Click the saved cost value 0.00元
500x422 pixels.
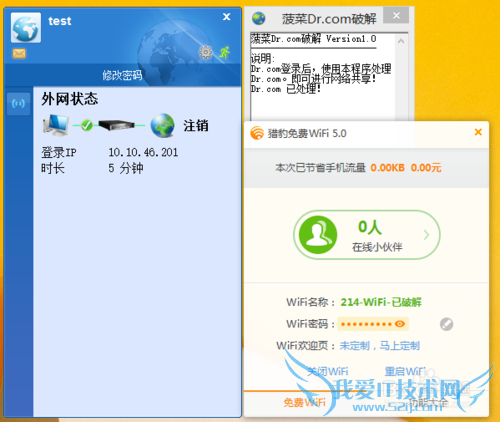(426, 167)
